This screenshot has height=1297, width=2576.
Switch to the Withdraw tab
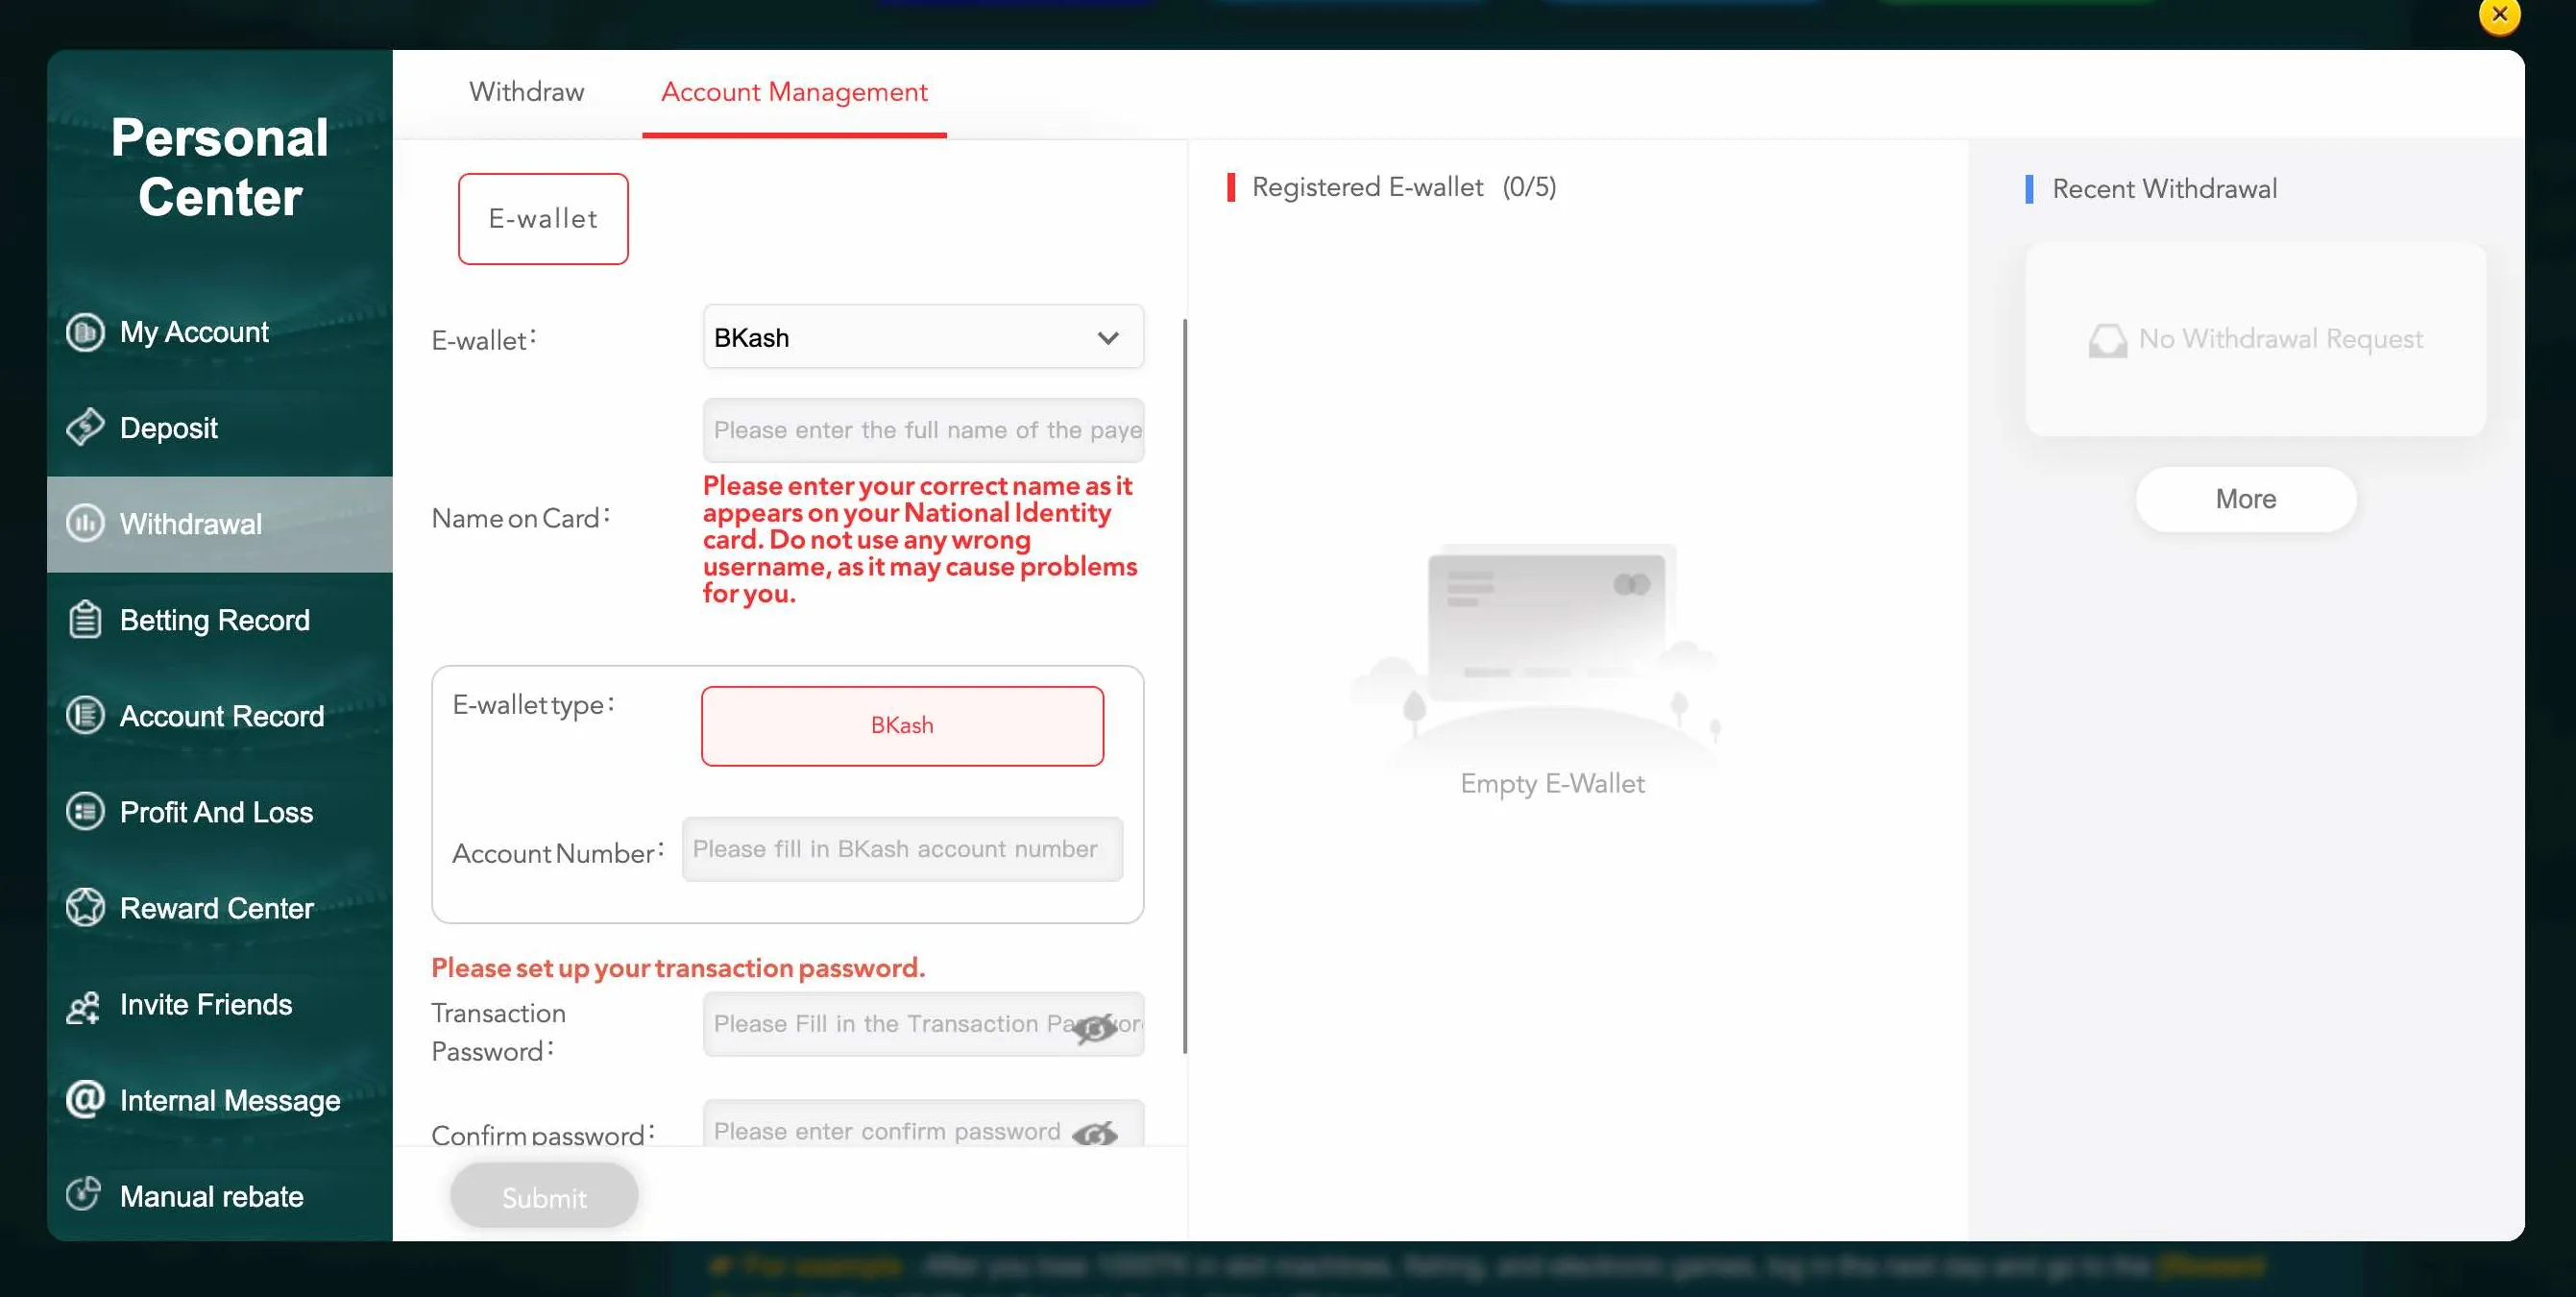click(526, 92)
